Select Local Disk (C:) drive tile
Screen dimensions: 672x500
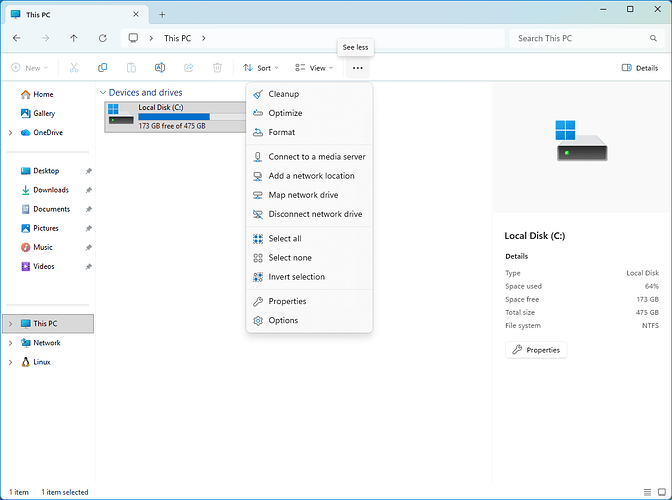(x=176, y=117)
